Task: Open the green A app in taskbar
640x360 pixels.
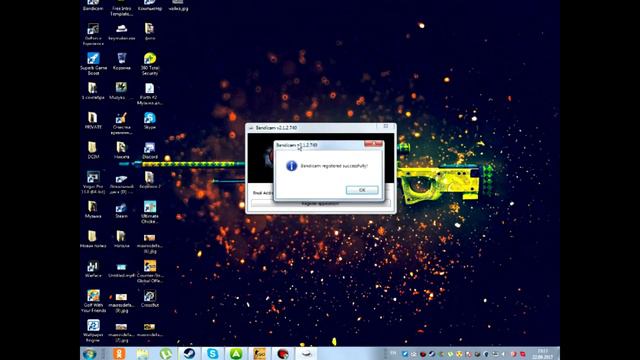Action: (x=236, y=353)
